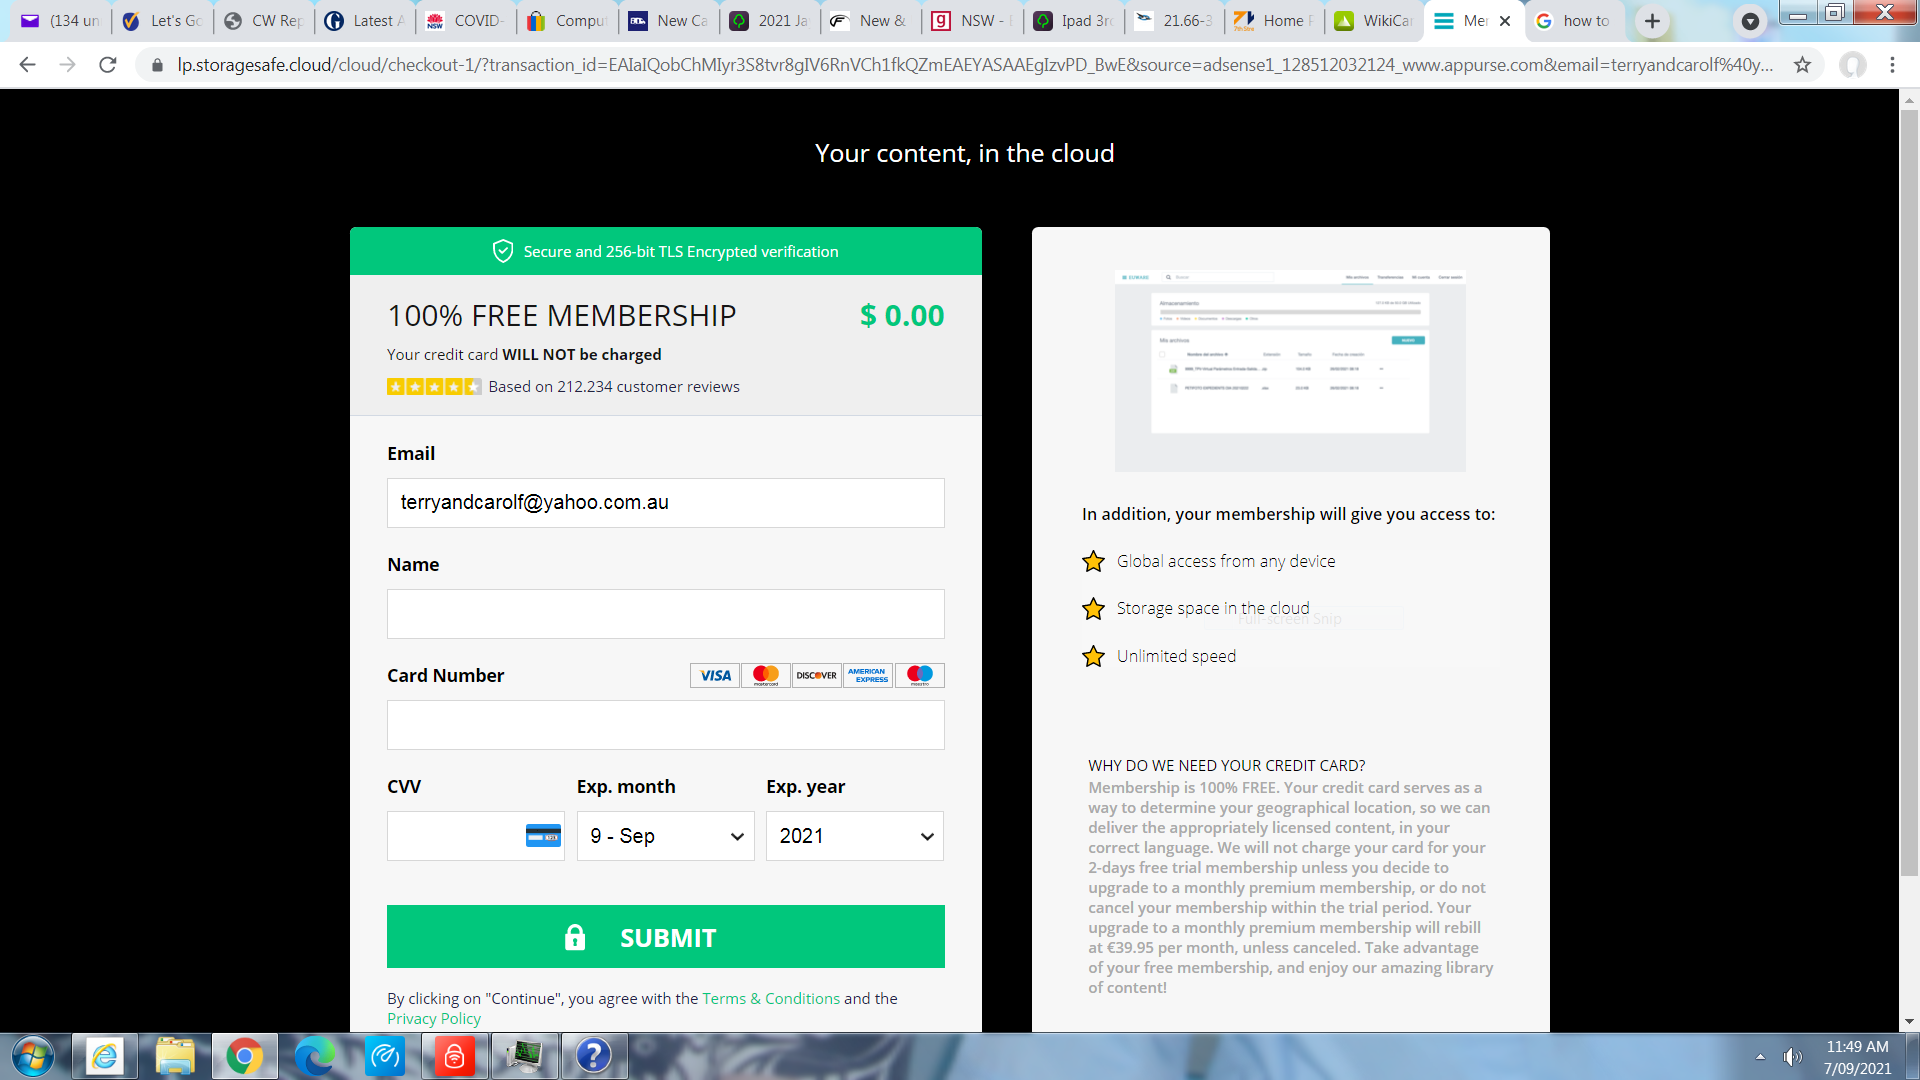Expand the Exp. month dropdown
The width and height of the screenshot is (1920, 1080).
click(665, 836)
